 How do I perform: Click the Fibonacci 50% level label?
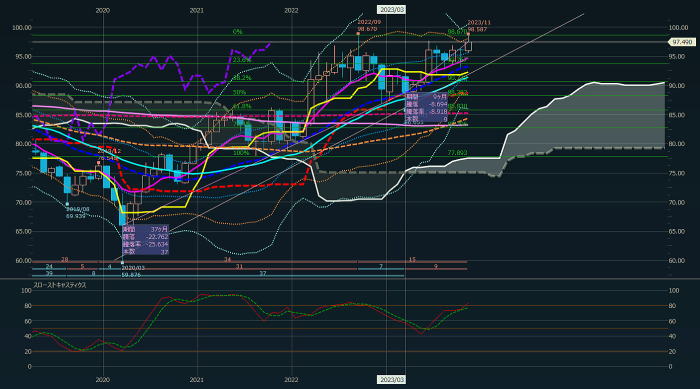coord(239,92)
